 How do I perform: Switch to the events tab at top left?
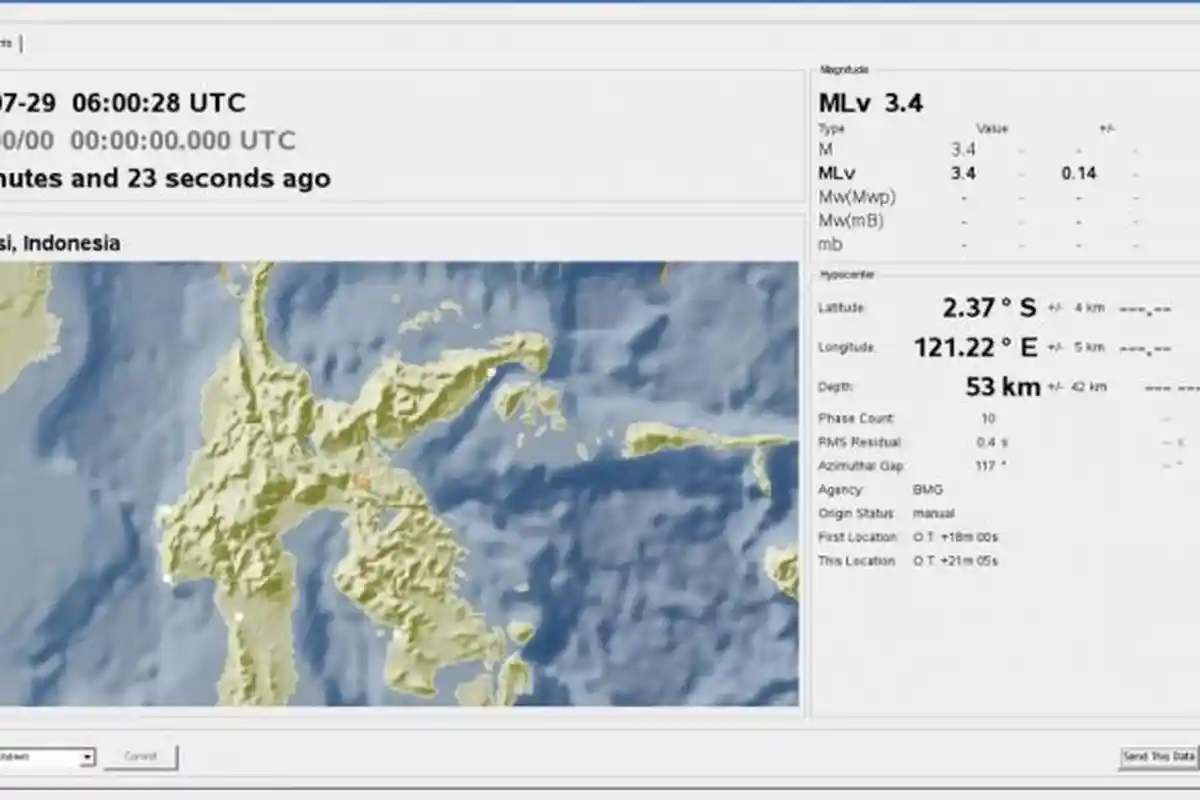[x=8, y=42]
